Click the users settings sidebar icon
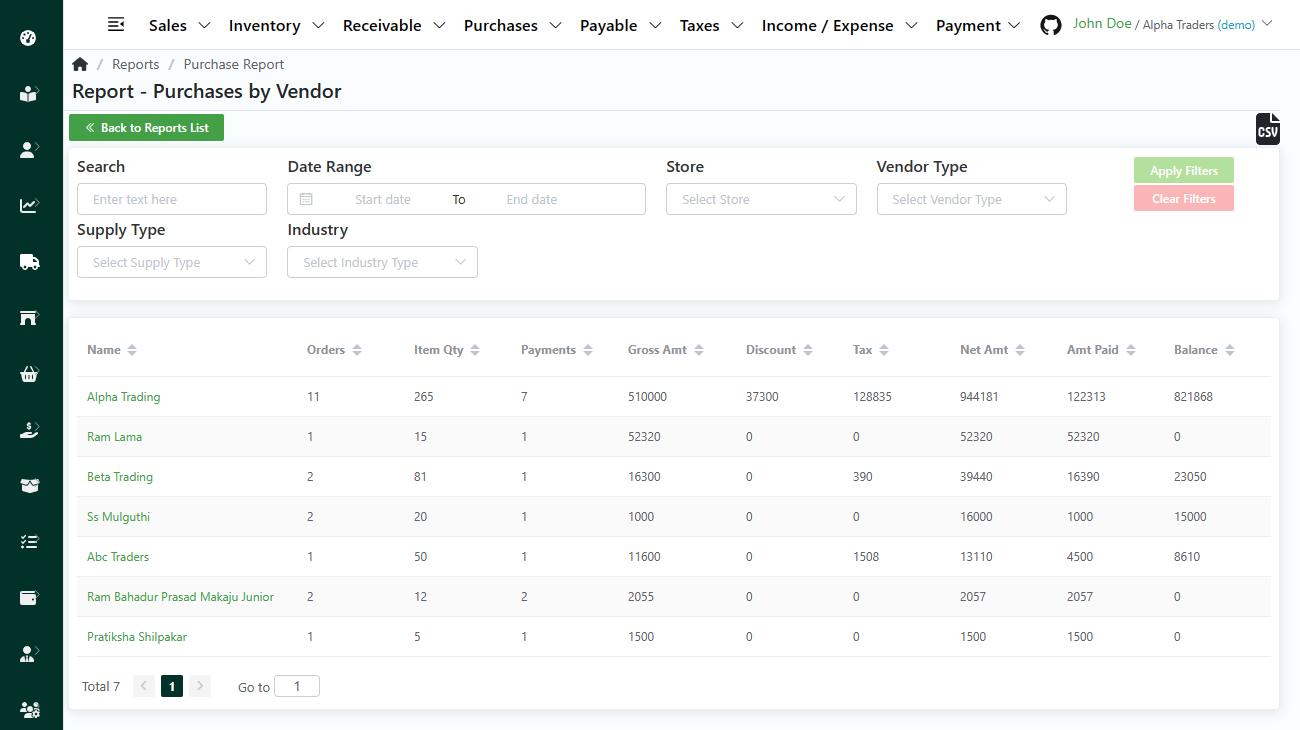The height and width of the screenshot is (730, 1300). tap(29, 710)
